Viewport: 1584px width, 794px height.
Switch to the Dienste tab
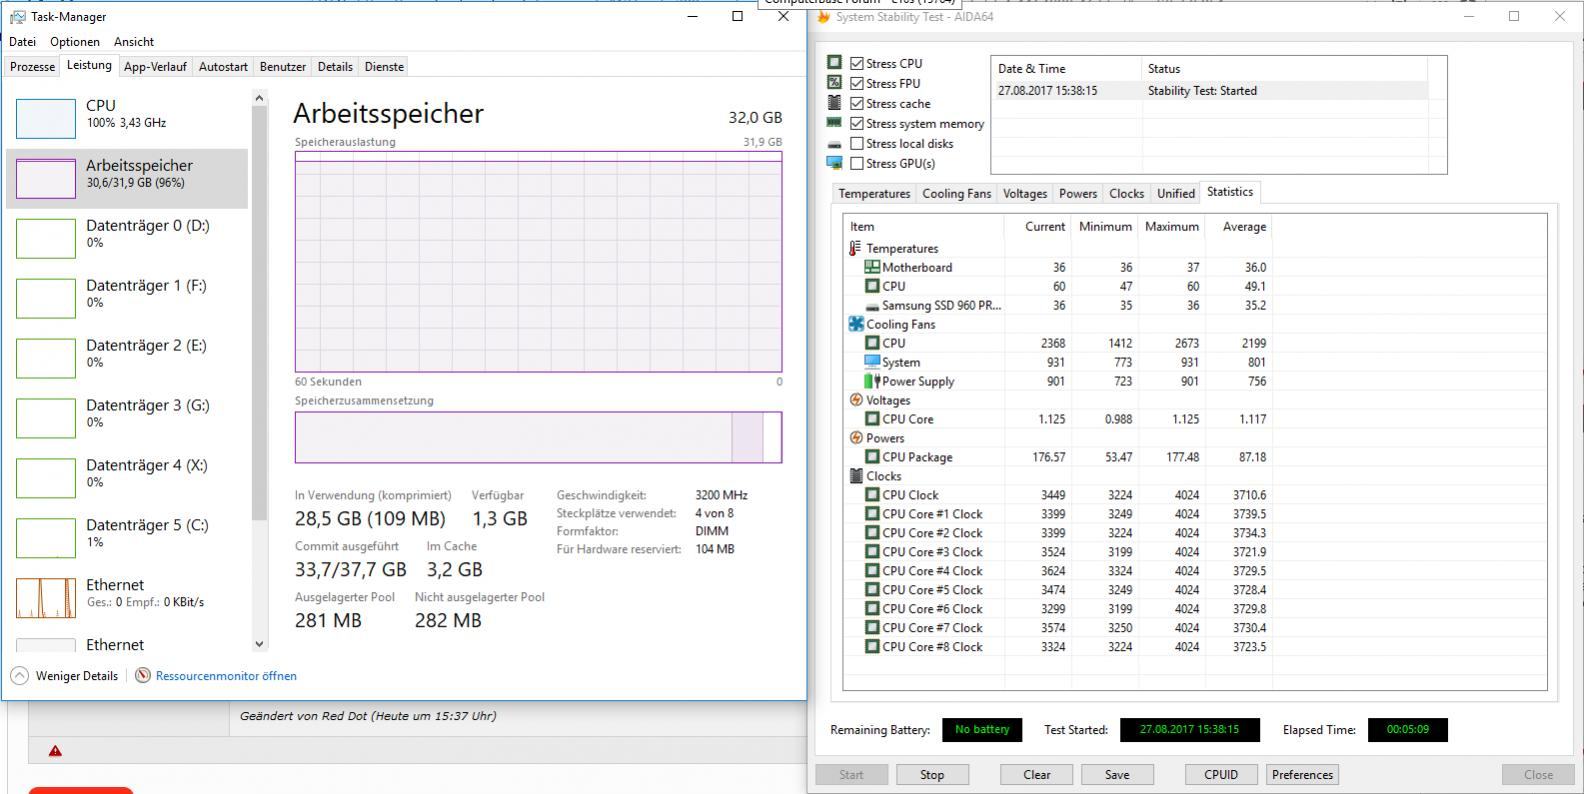(x=384, y=67)
